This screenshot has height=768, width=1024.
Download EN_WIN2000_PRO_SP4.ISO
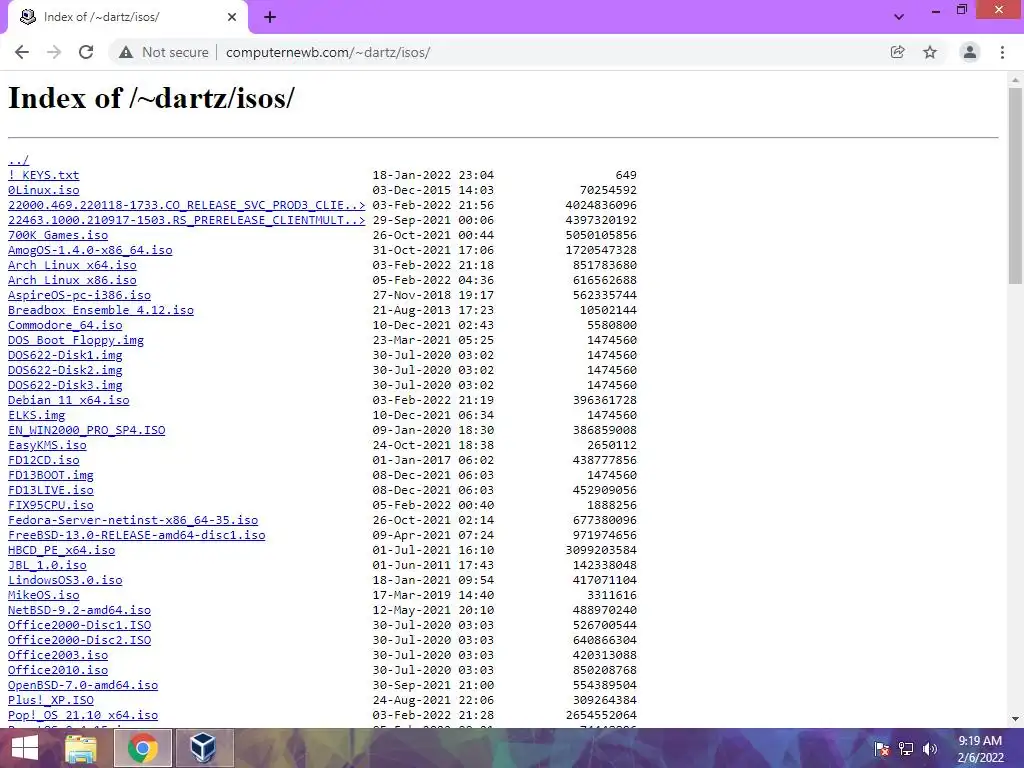click(86, 430)
